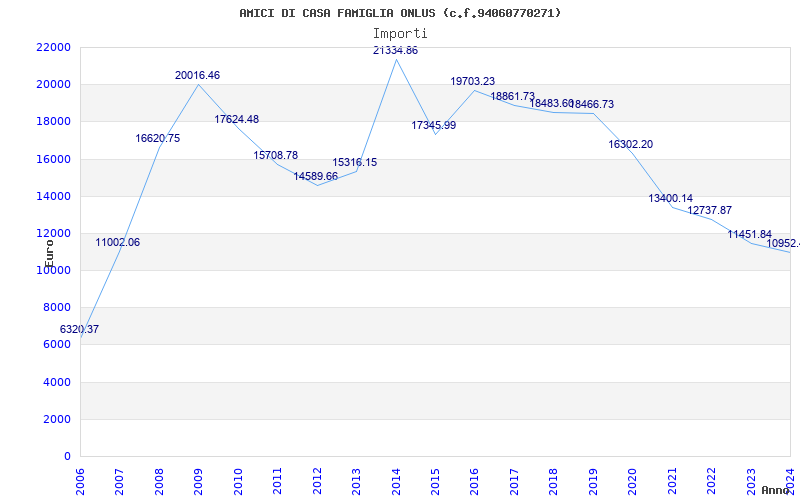Click the 2013 x-axis year label

pyautogui.click(x=356, y=481)
